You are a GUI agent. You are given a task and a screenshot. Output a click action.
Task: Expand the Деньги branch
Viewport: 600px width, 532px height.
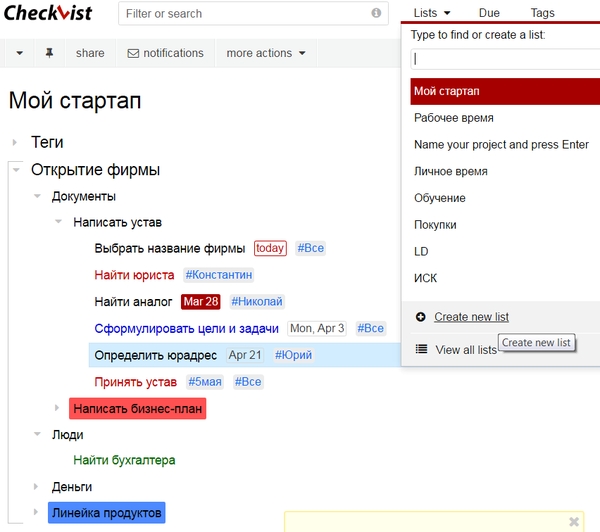pyautogui.click(x=37, y=487)
